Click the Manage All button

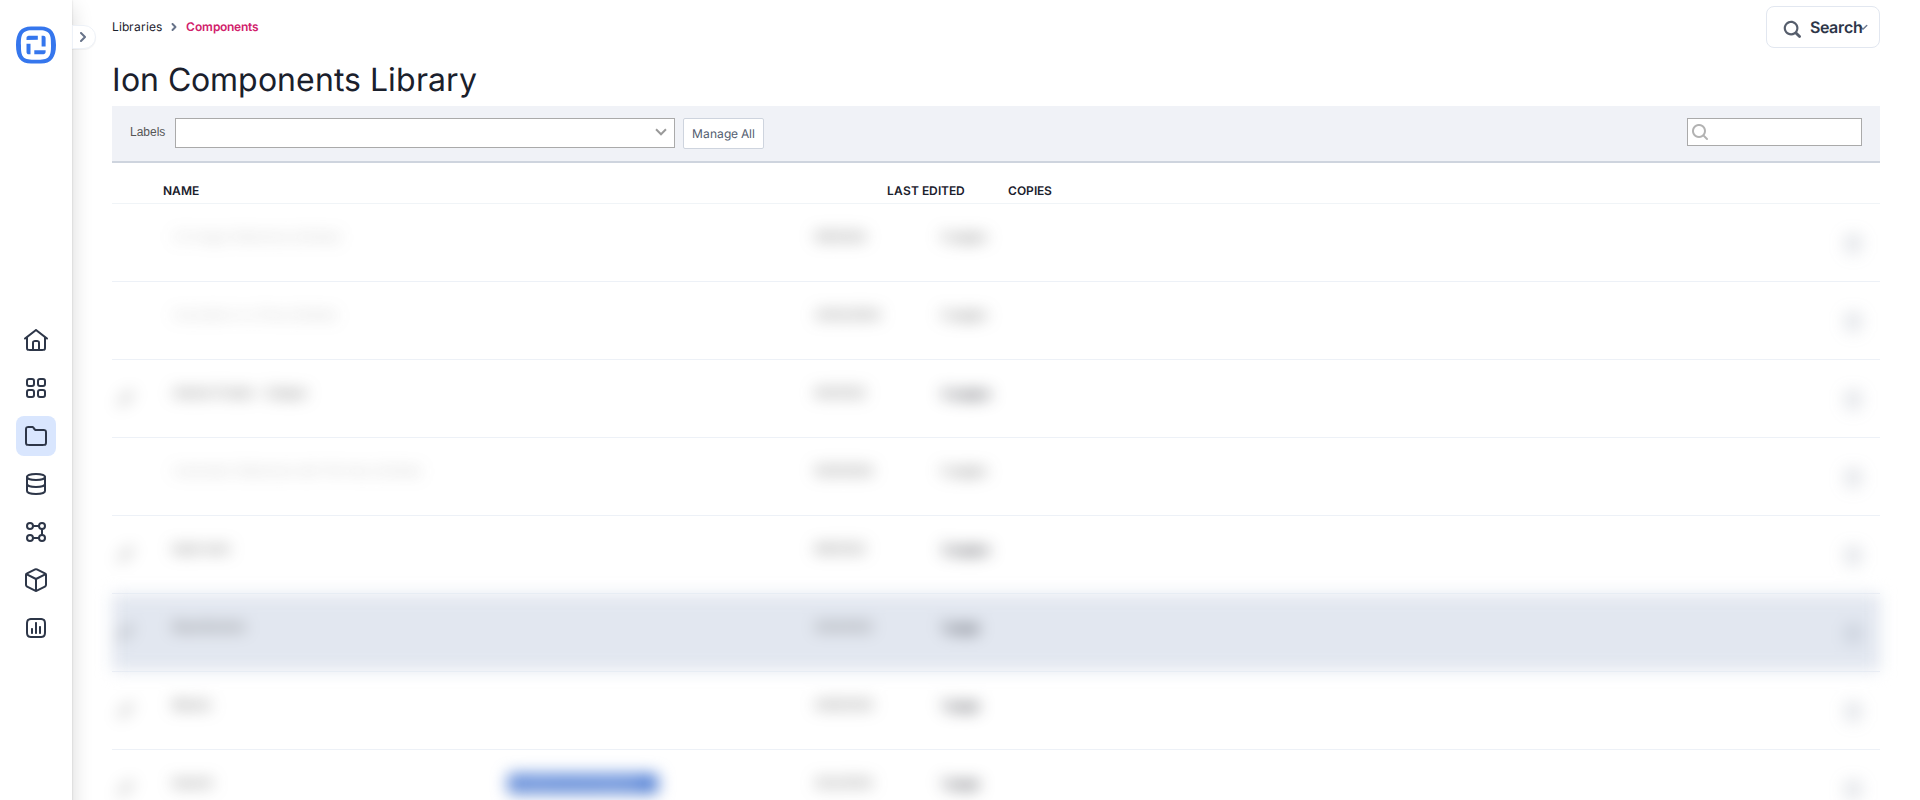coord(723,134)
